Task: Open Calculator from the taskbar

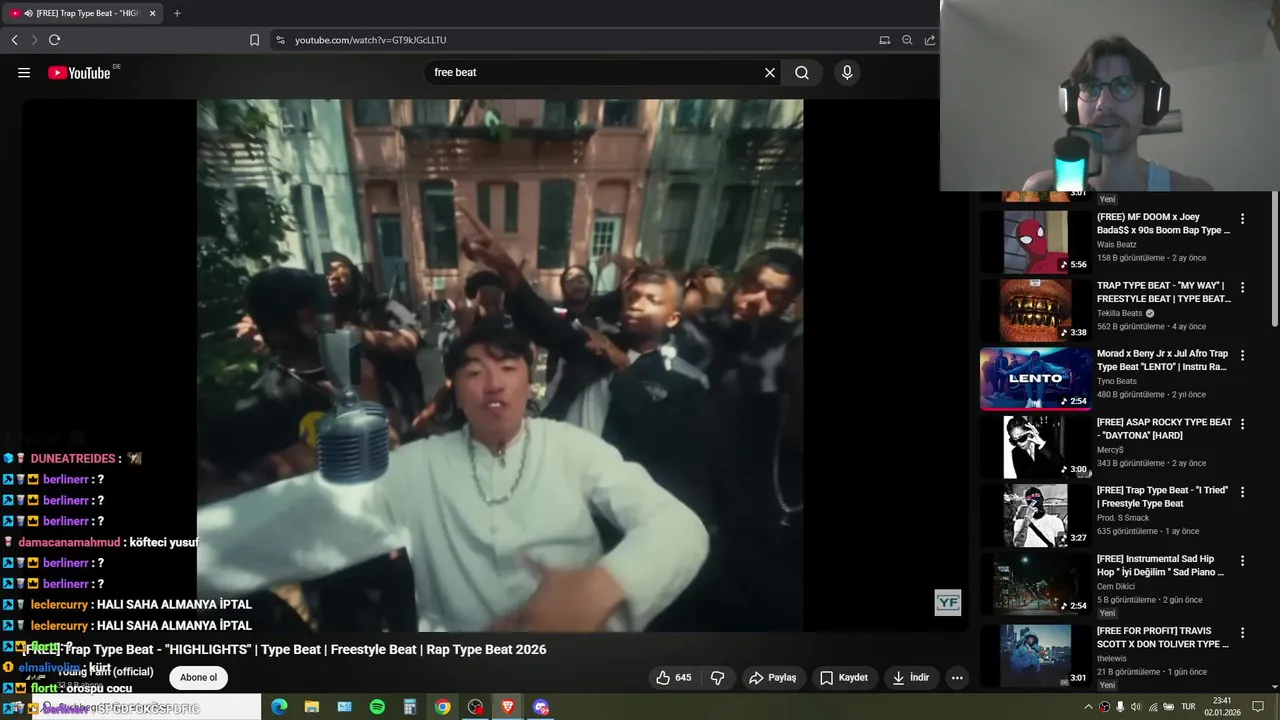Action: [410, 707]
